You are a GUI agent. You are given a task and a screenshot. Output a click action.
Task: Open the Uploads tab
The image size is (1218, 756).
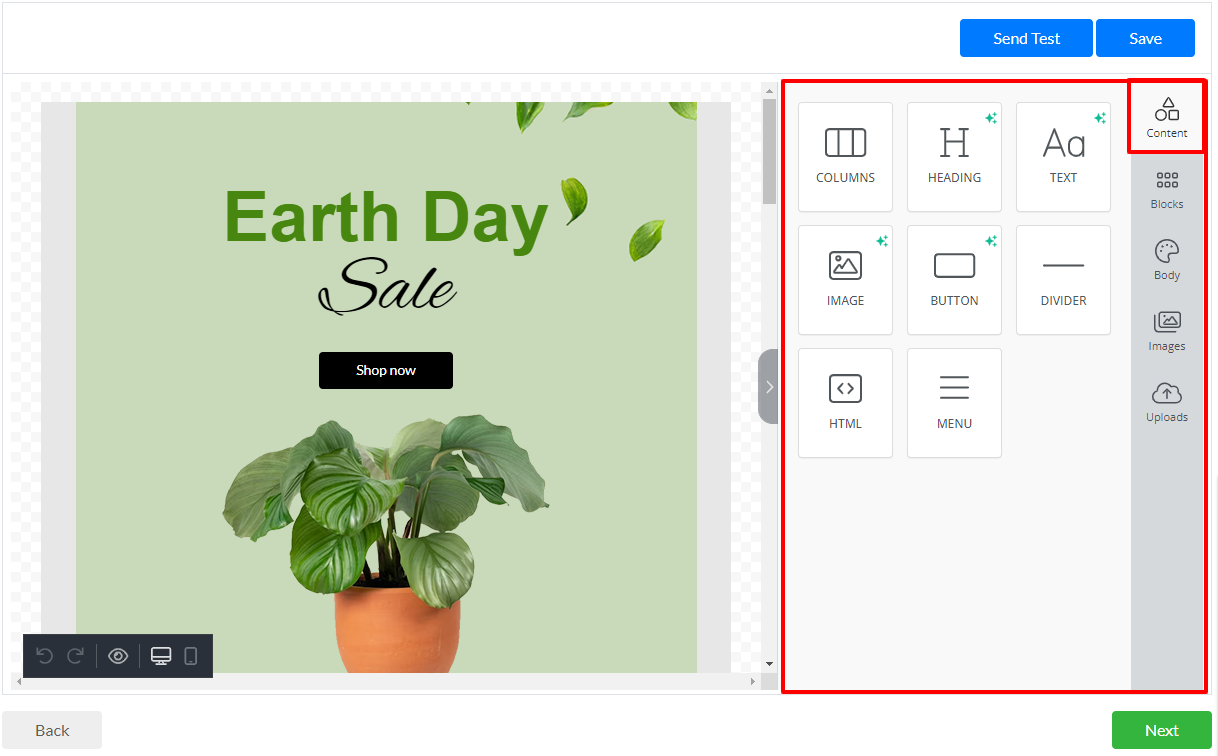1167,403
